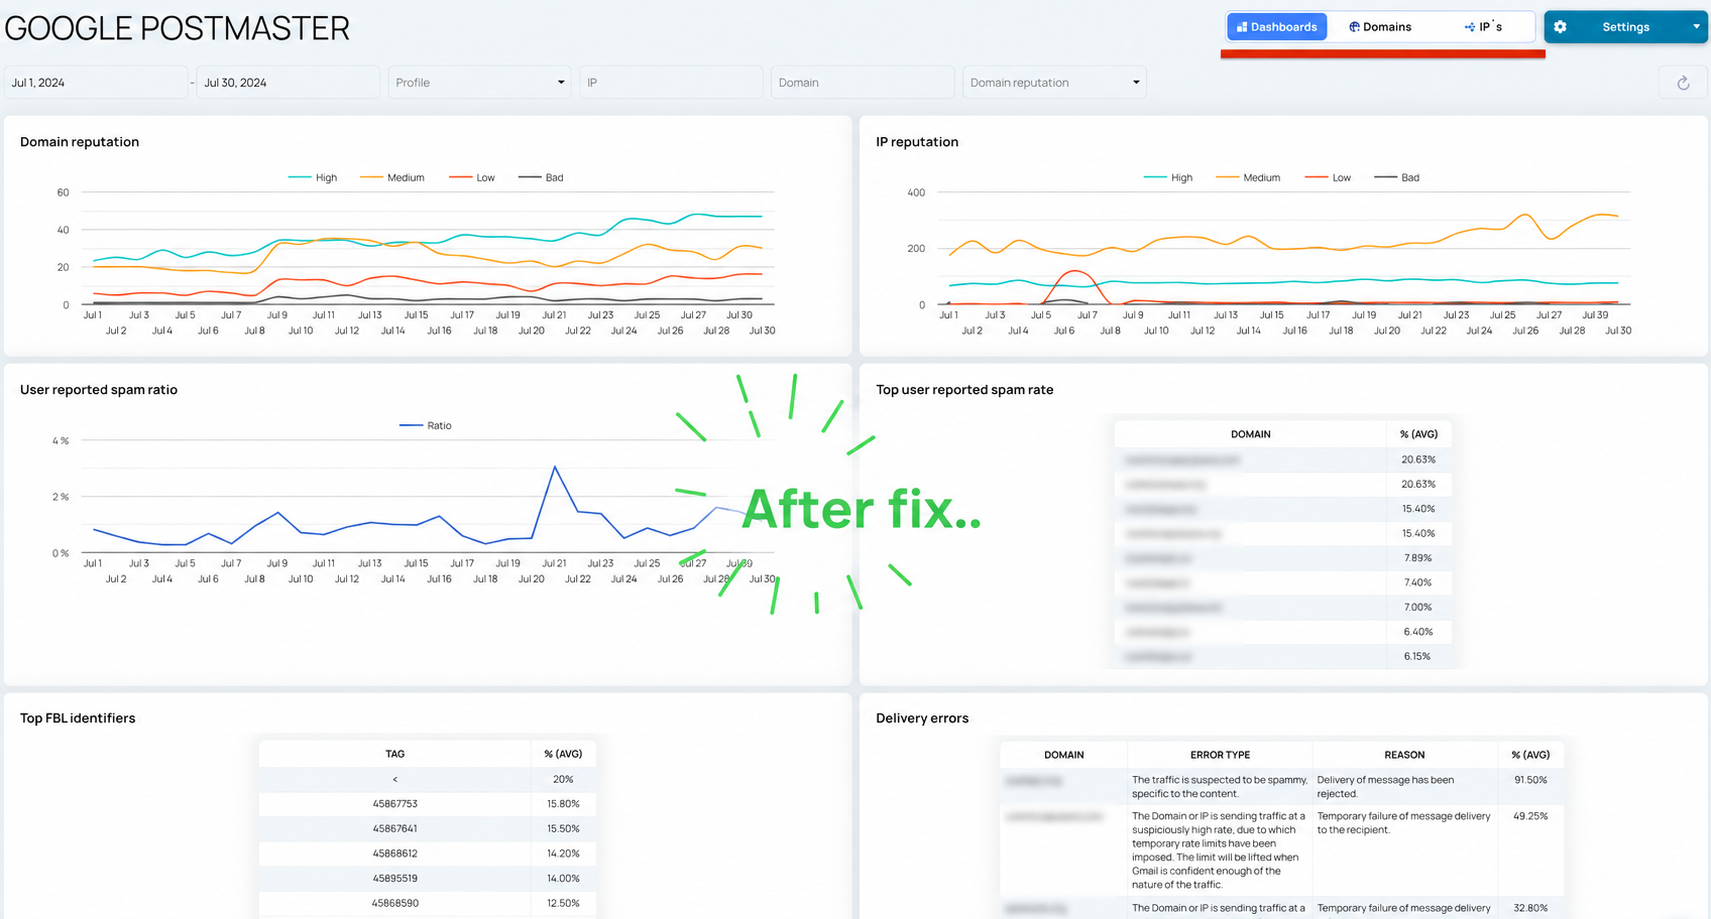Switch to the Dashboards tab
The height and width of the screenshot is (919, 1711).
(1277, 27)
